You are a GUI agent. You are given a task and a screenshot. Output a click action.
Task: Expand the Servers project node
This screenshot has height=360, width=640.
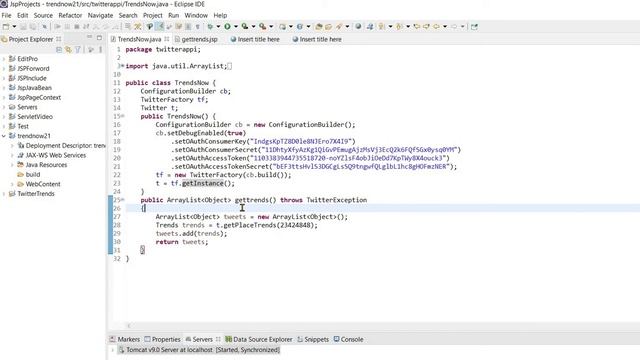(x=4, y=107)
